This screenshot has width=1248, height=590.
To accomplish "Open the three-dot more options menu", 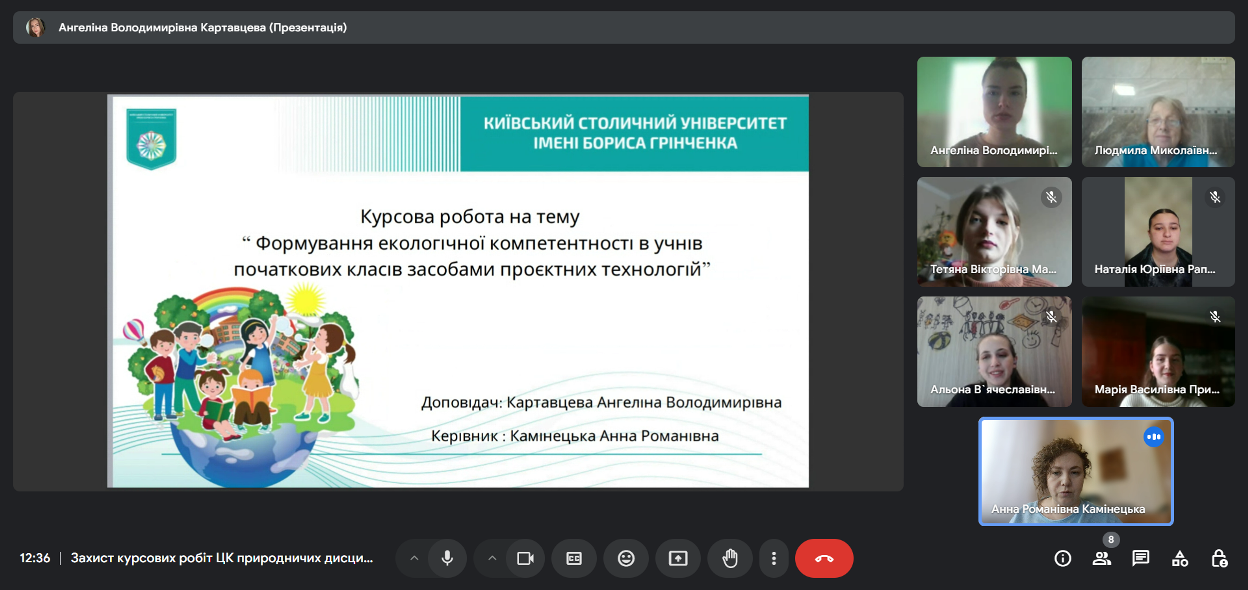I will coord(773,558).
